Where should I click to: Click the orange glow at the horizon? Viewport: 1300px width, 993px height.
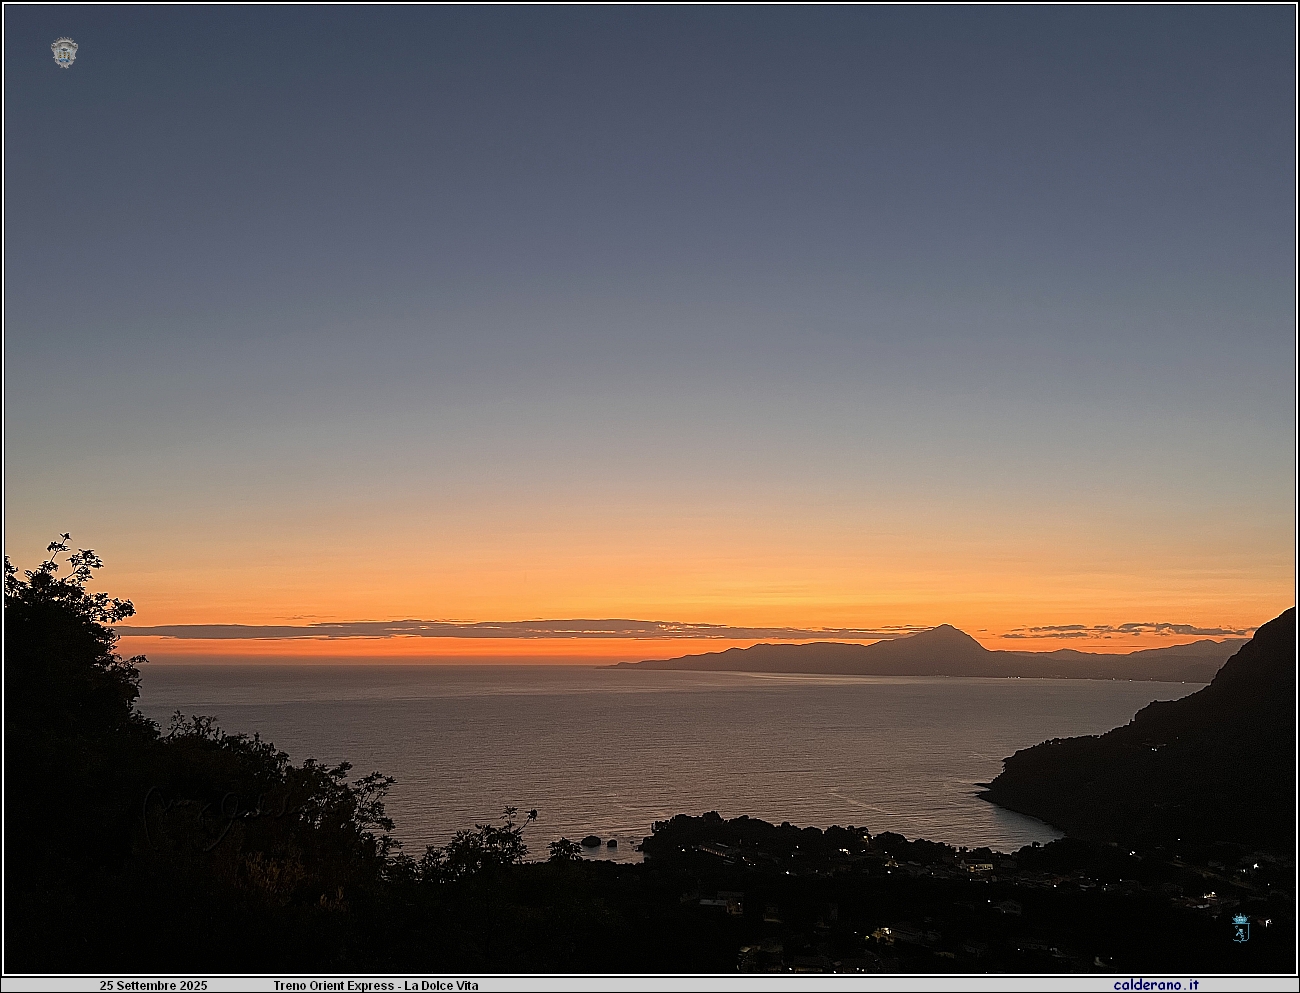point(400,650)
